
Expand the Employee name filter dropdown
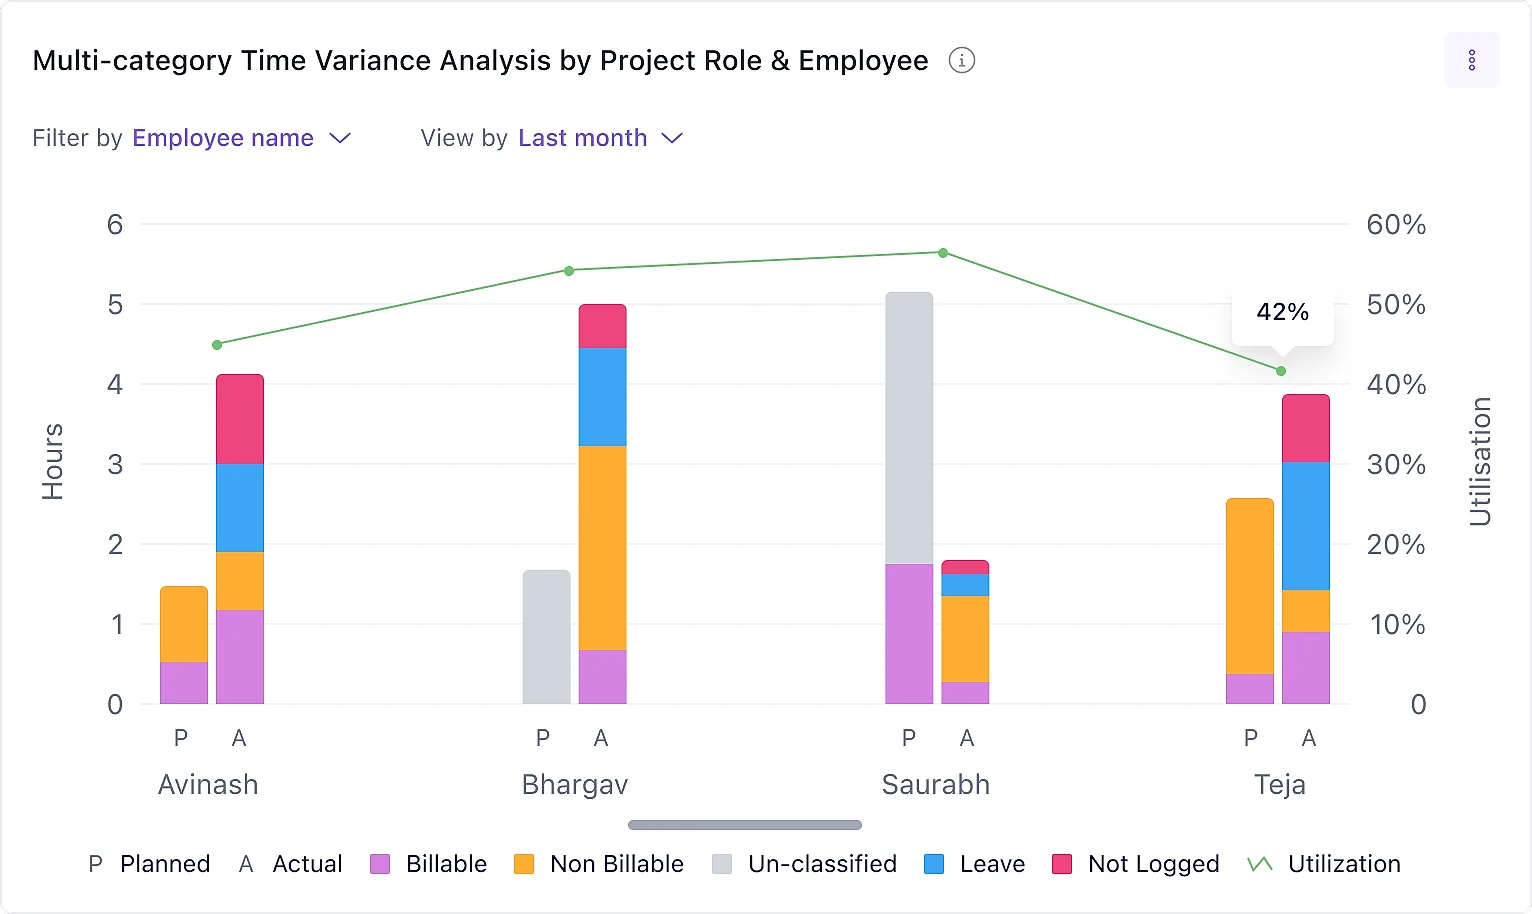pos(242,138)
